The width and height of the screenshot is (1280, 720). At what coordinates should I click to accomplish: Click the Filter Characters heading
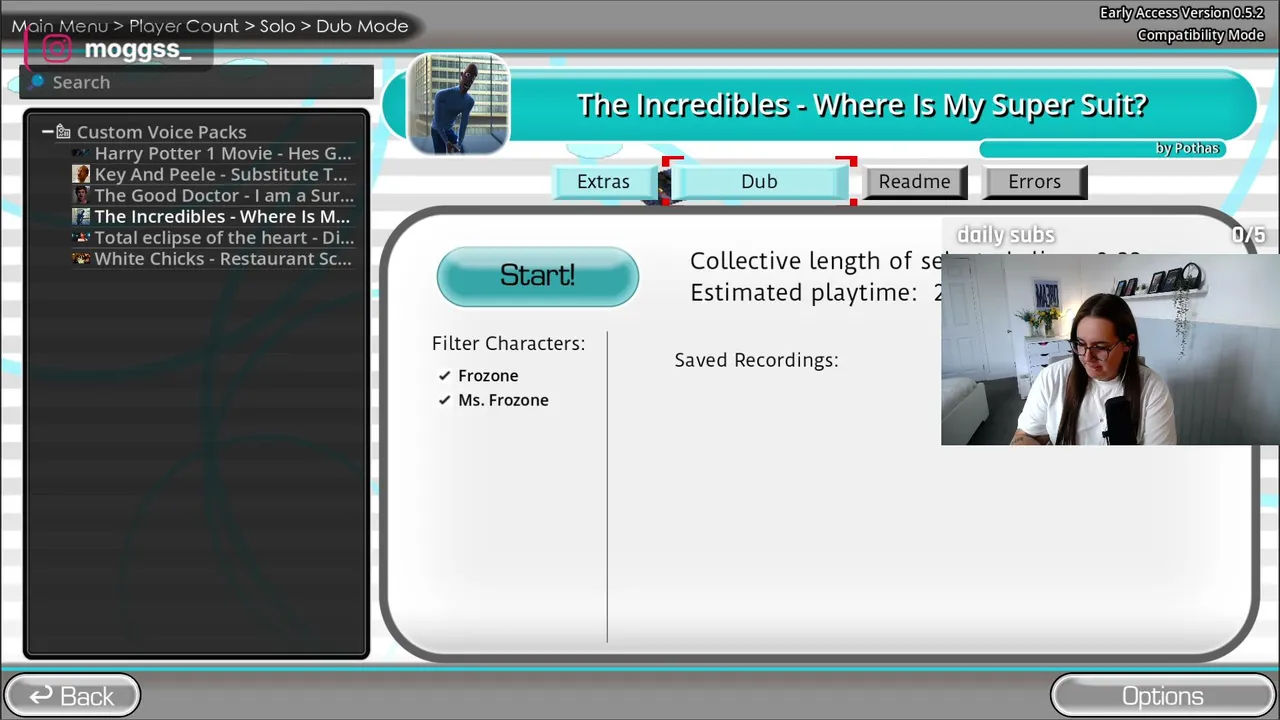point(508,343)
